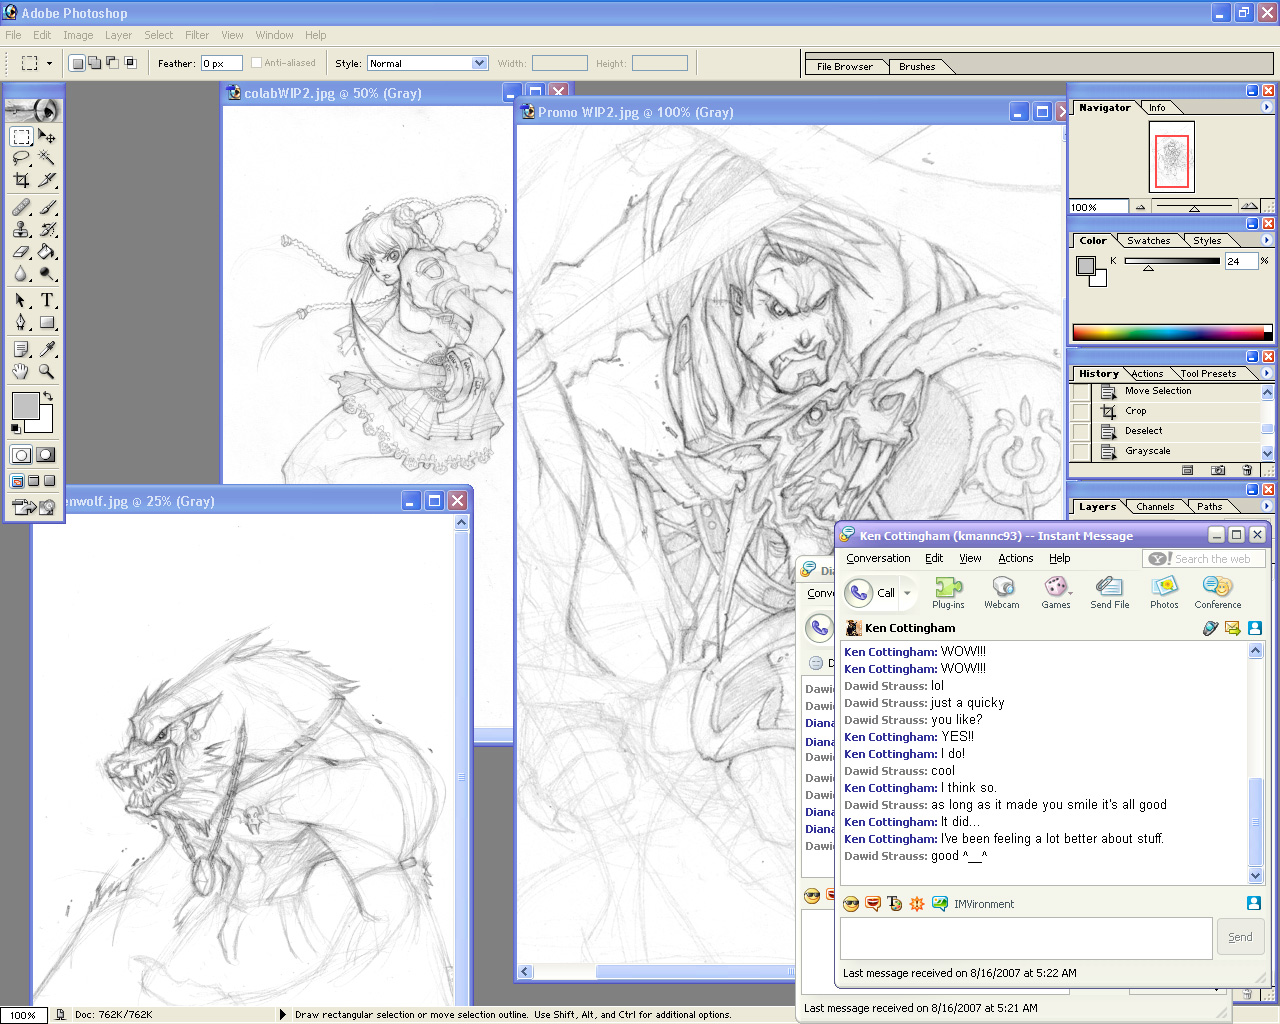Image resolution: width=1280 pixels, height=1024 pixels.
Task: Switch to Full Screen Mode with menu bar
Action: [x=34, y=481]
